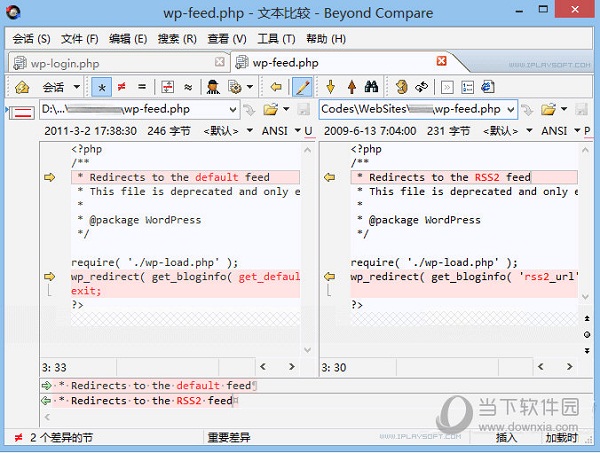Click the binoculars Find icon

(371, 87)
